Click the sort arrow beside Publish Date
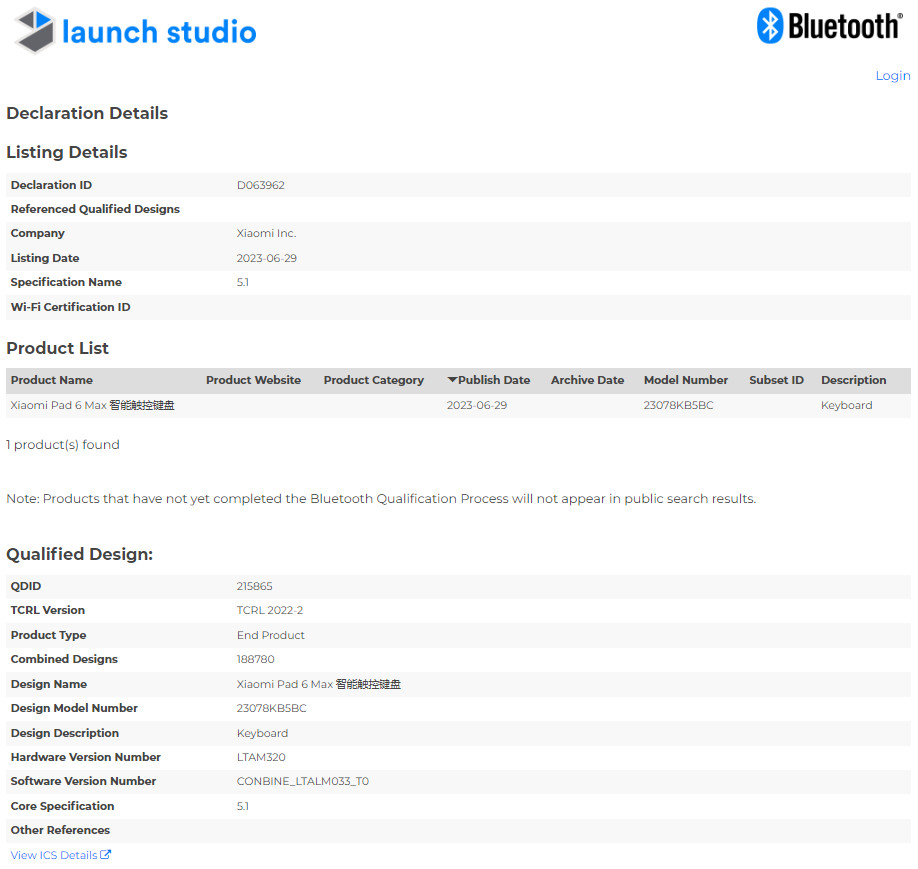The width and height of the screenshot is (918, 869). tap(452, 380)
